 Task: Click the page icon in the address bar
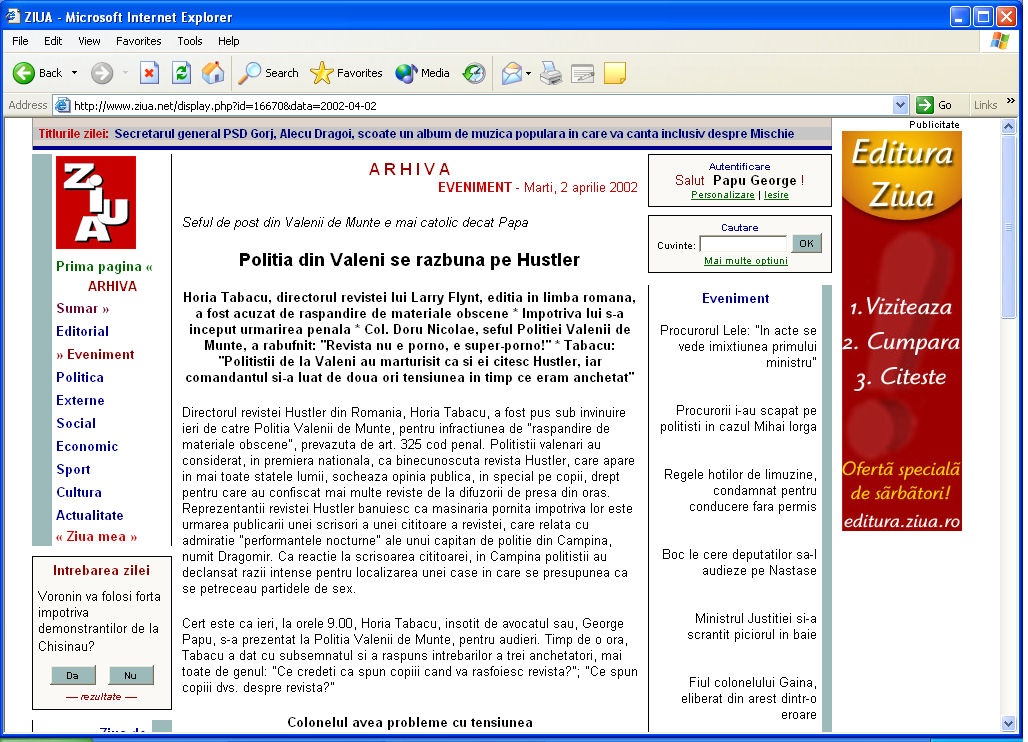pos(62,105)
